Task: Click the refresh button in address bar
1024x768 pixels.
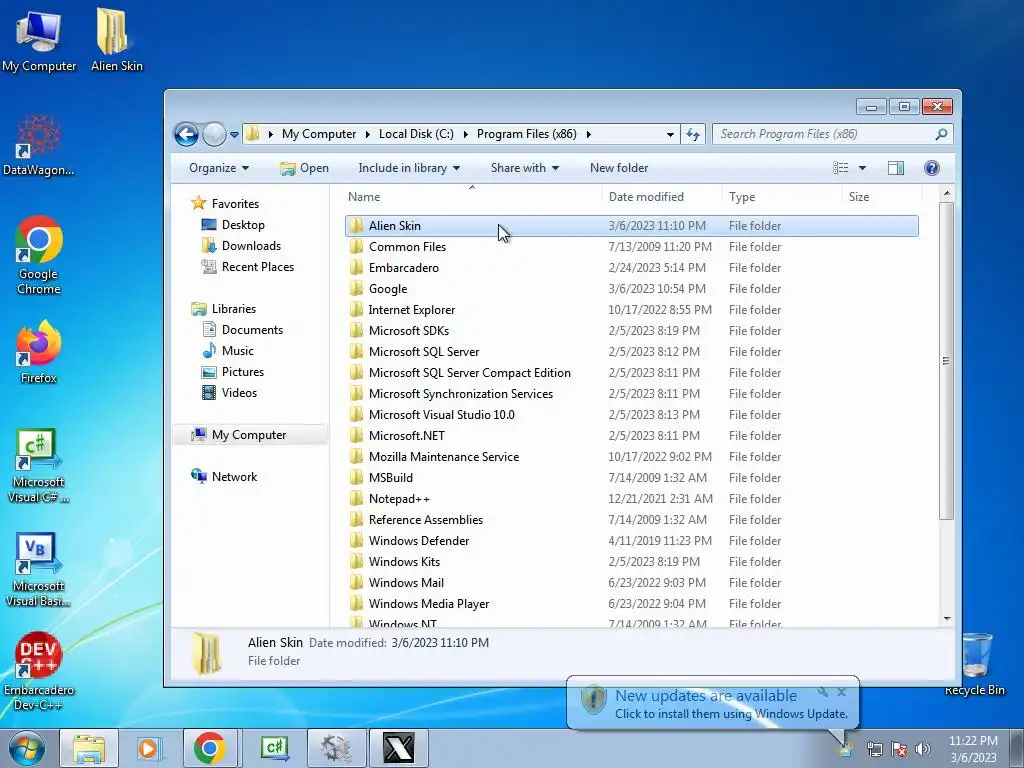Action: coord(692,135)
